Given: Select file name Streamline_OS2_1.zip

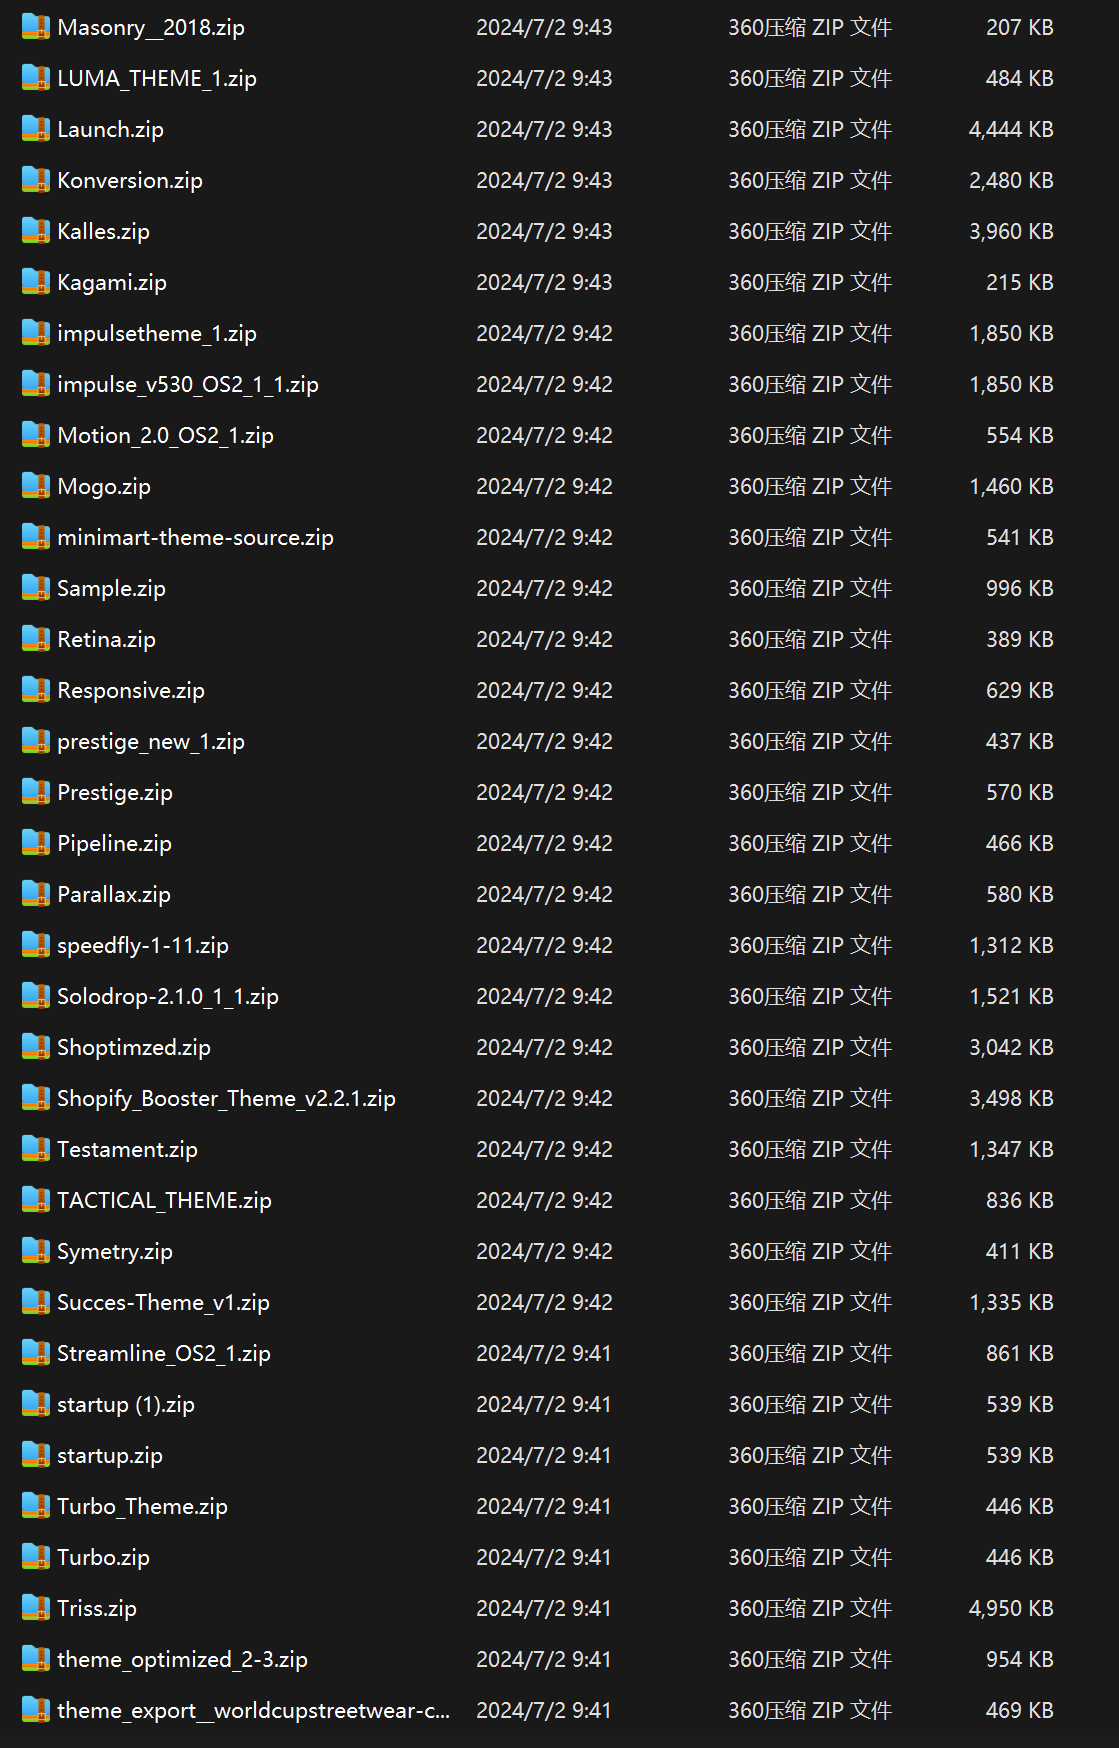Looking at the screenshot, I should tap(164, 1354).
